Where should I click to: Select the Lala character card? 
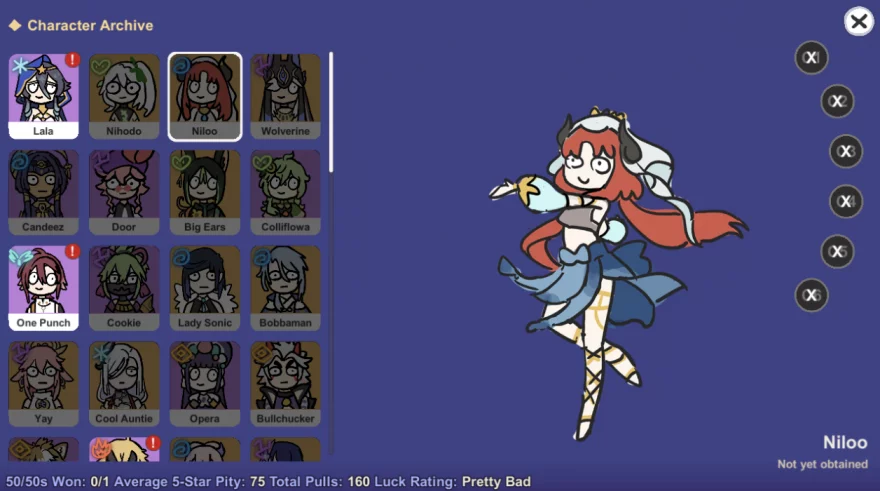(43, 96)
